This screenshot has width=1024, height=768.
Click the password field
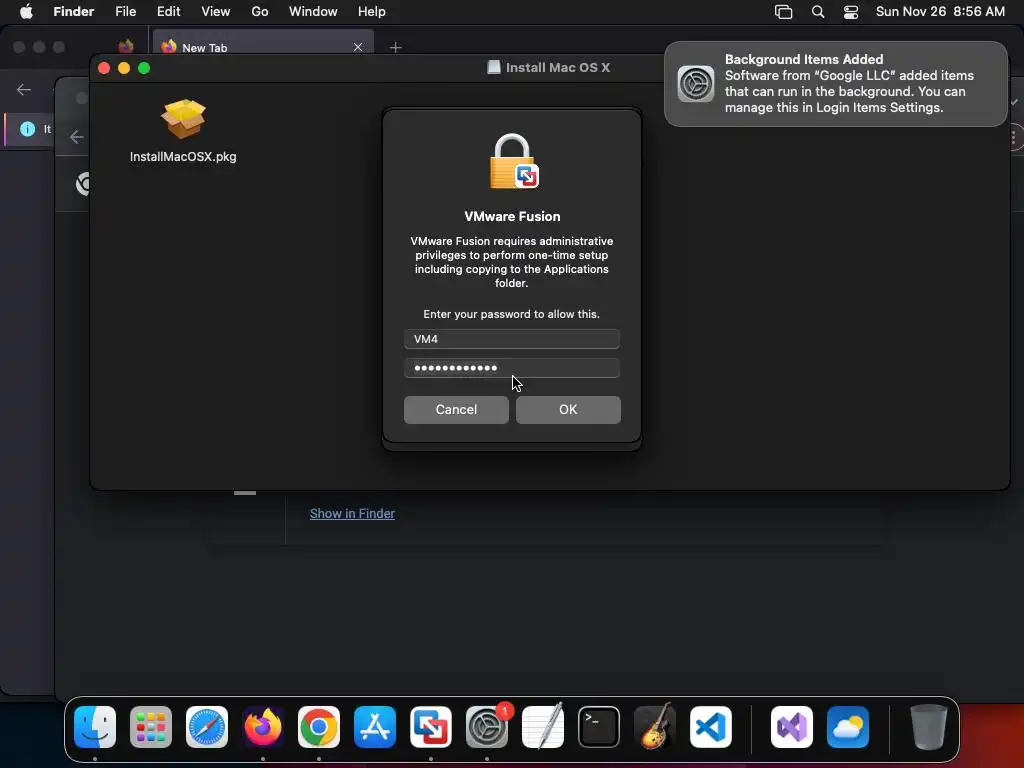(512, 368)
